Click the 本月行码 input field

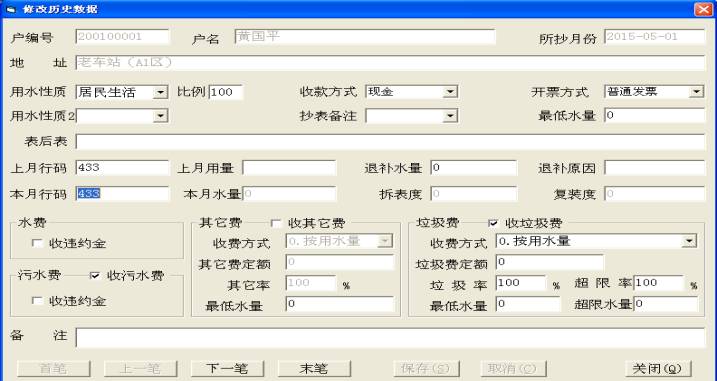(x=123, y=194)
